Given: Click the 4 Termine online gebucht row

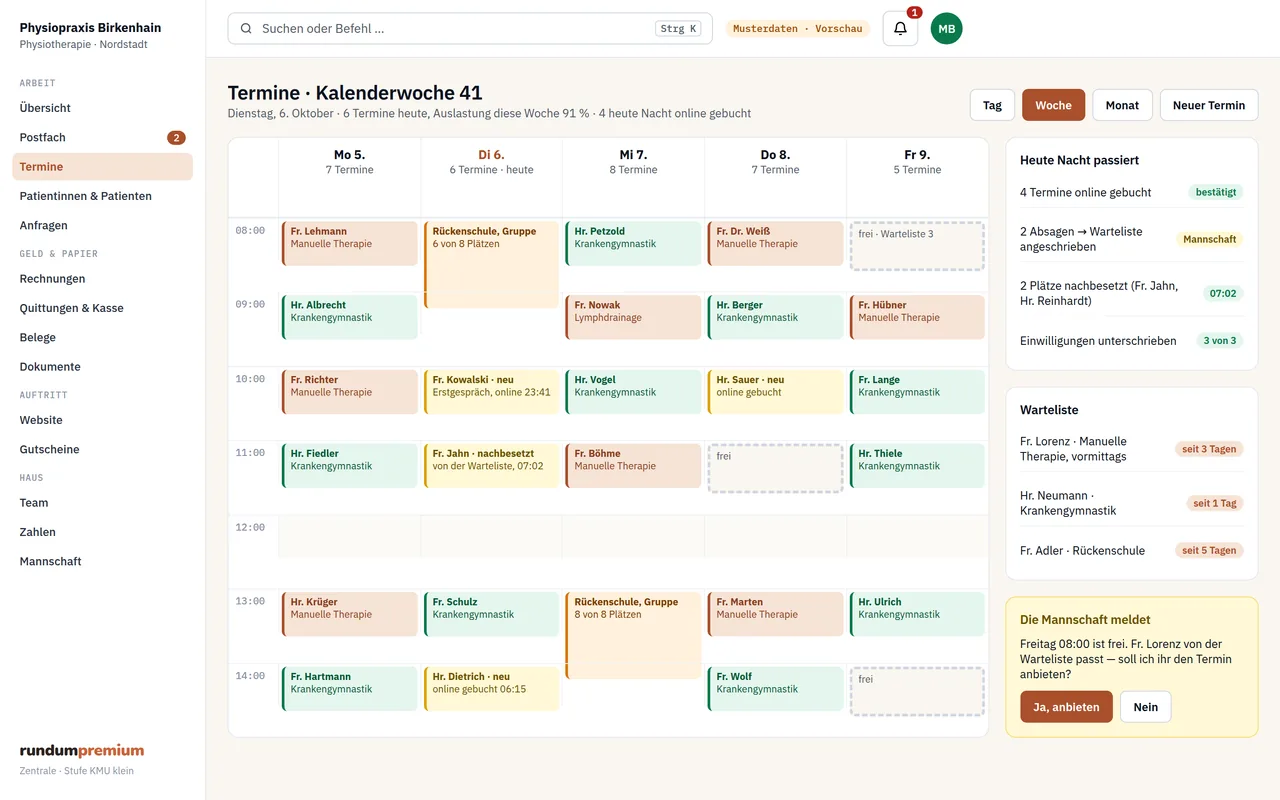Looking at the screenshot, I should (x=1132, y=192).
